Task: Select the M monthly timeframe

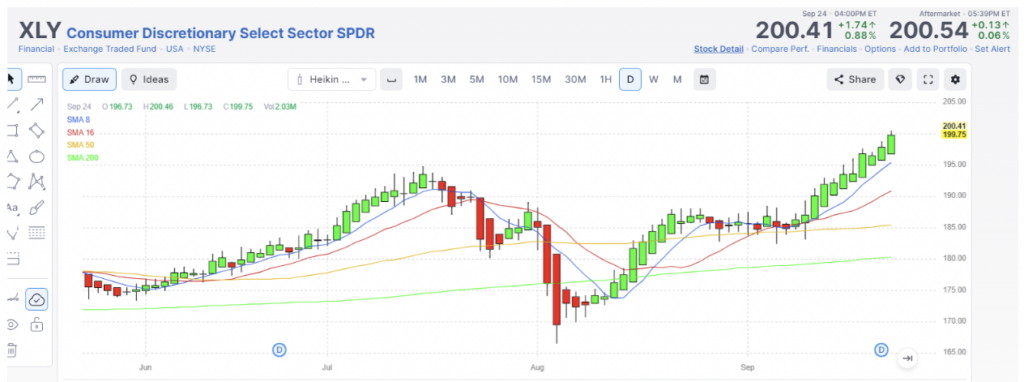Action: 677,80
